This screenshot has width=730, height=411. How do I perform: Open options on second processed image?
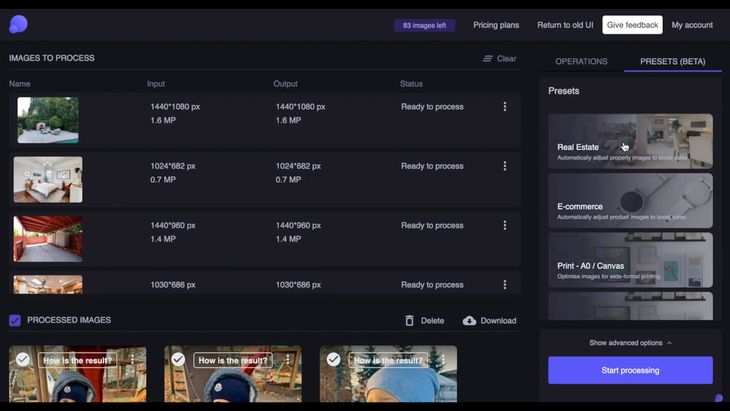point(288,359)
